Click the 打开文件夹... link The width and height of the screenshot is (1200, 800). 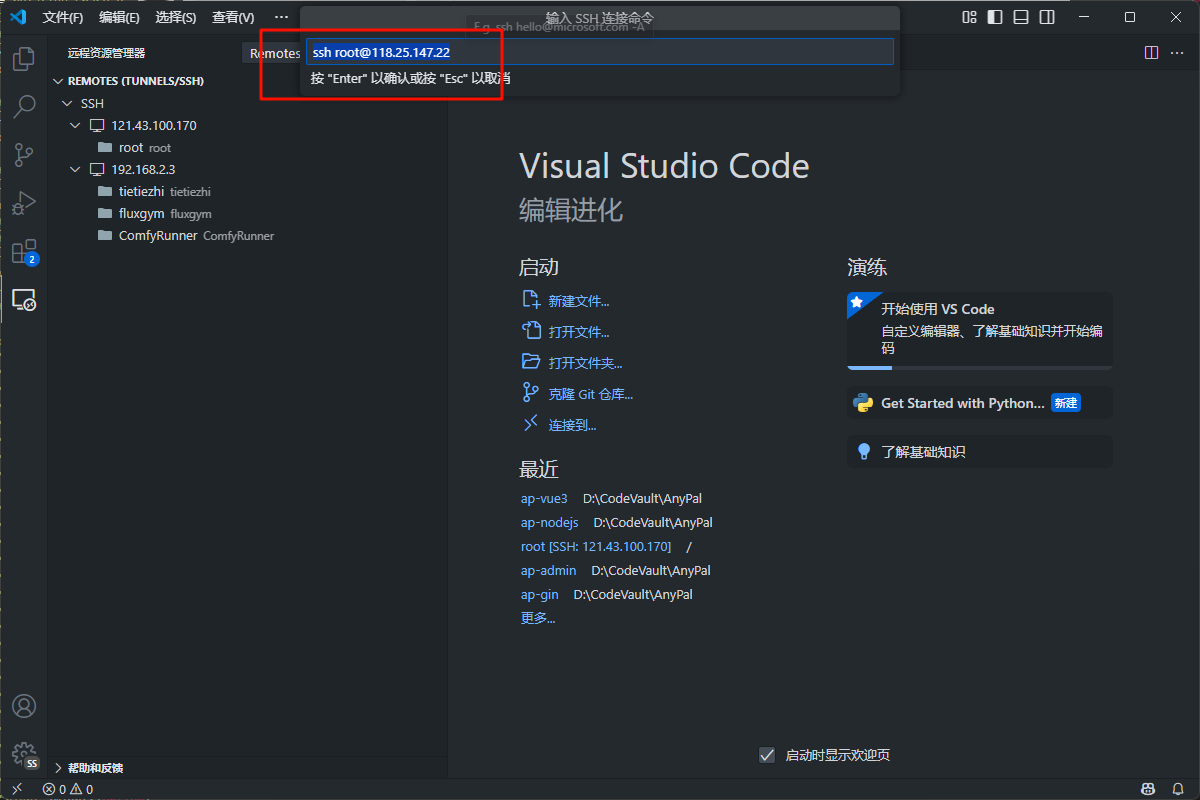tap(585, 363)
